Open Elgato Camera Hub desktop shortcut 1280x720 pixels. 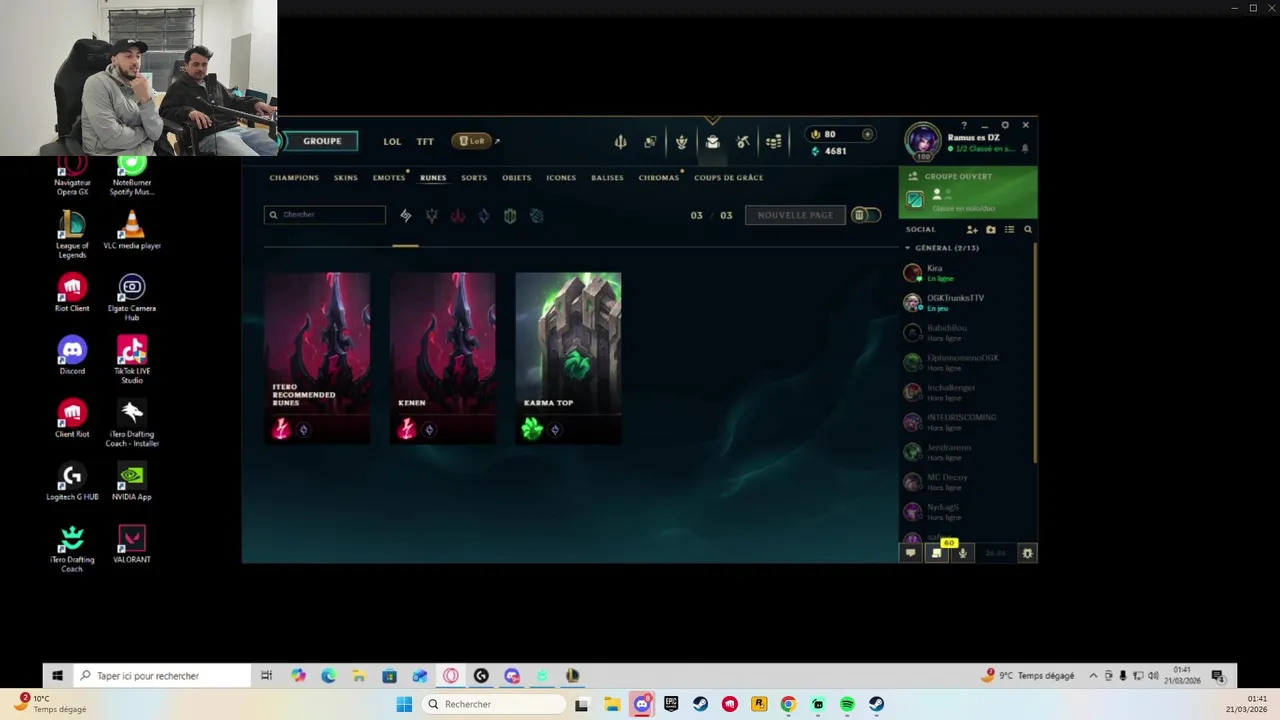132,297
